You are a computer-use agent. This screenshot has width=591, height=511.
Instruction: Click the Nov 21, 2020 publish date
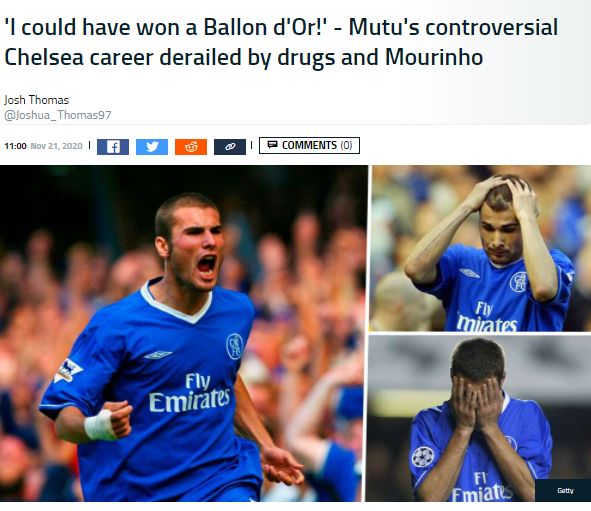coord(56,146)
